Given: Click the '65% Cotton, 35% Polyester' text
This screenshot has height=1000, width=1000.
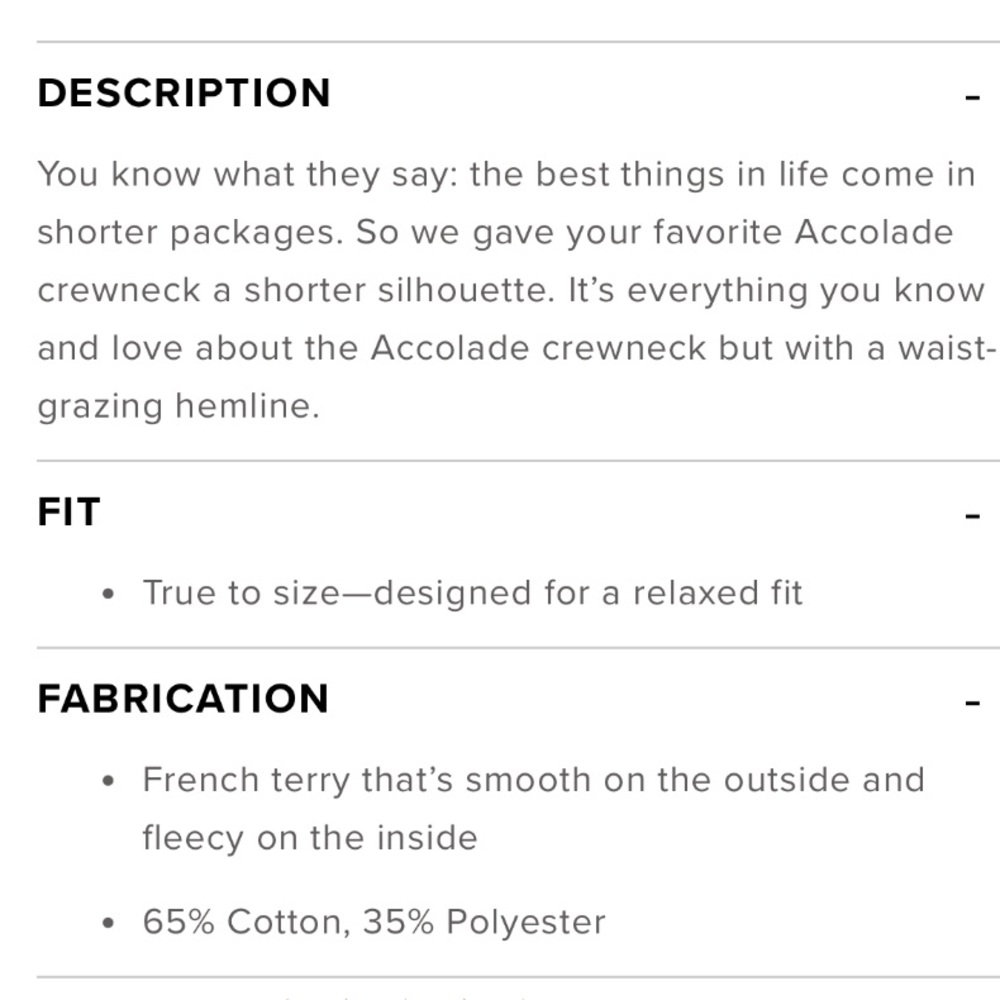Looking at the screenshot, I should click(374, 922).
